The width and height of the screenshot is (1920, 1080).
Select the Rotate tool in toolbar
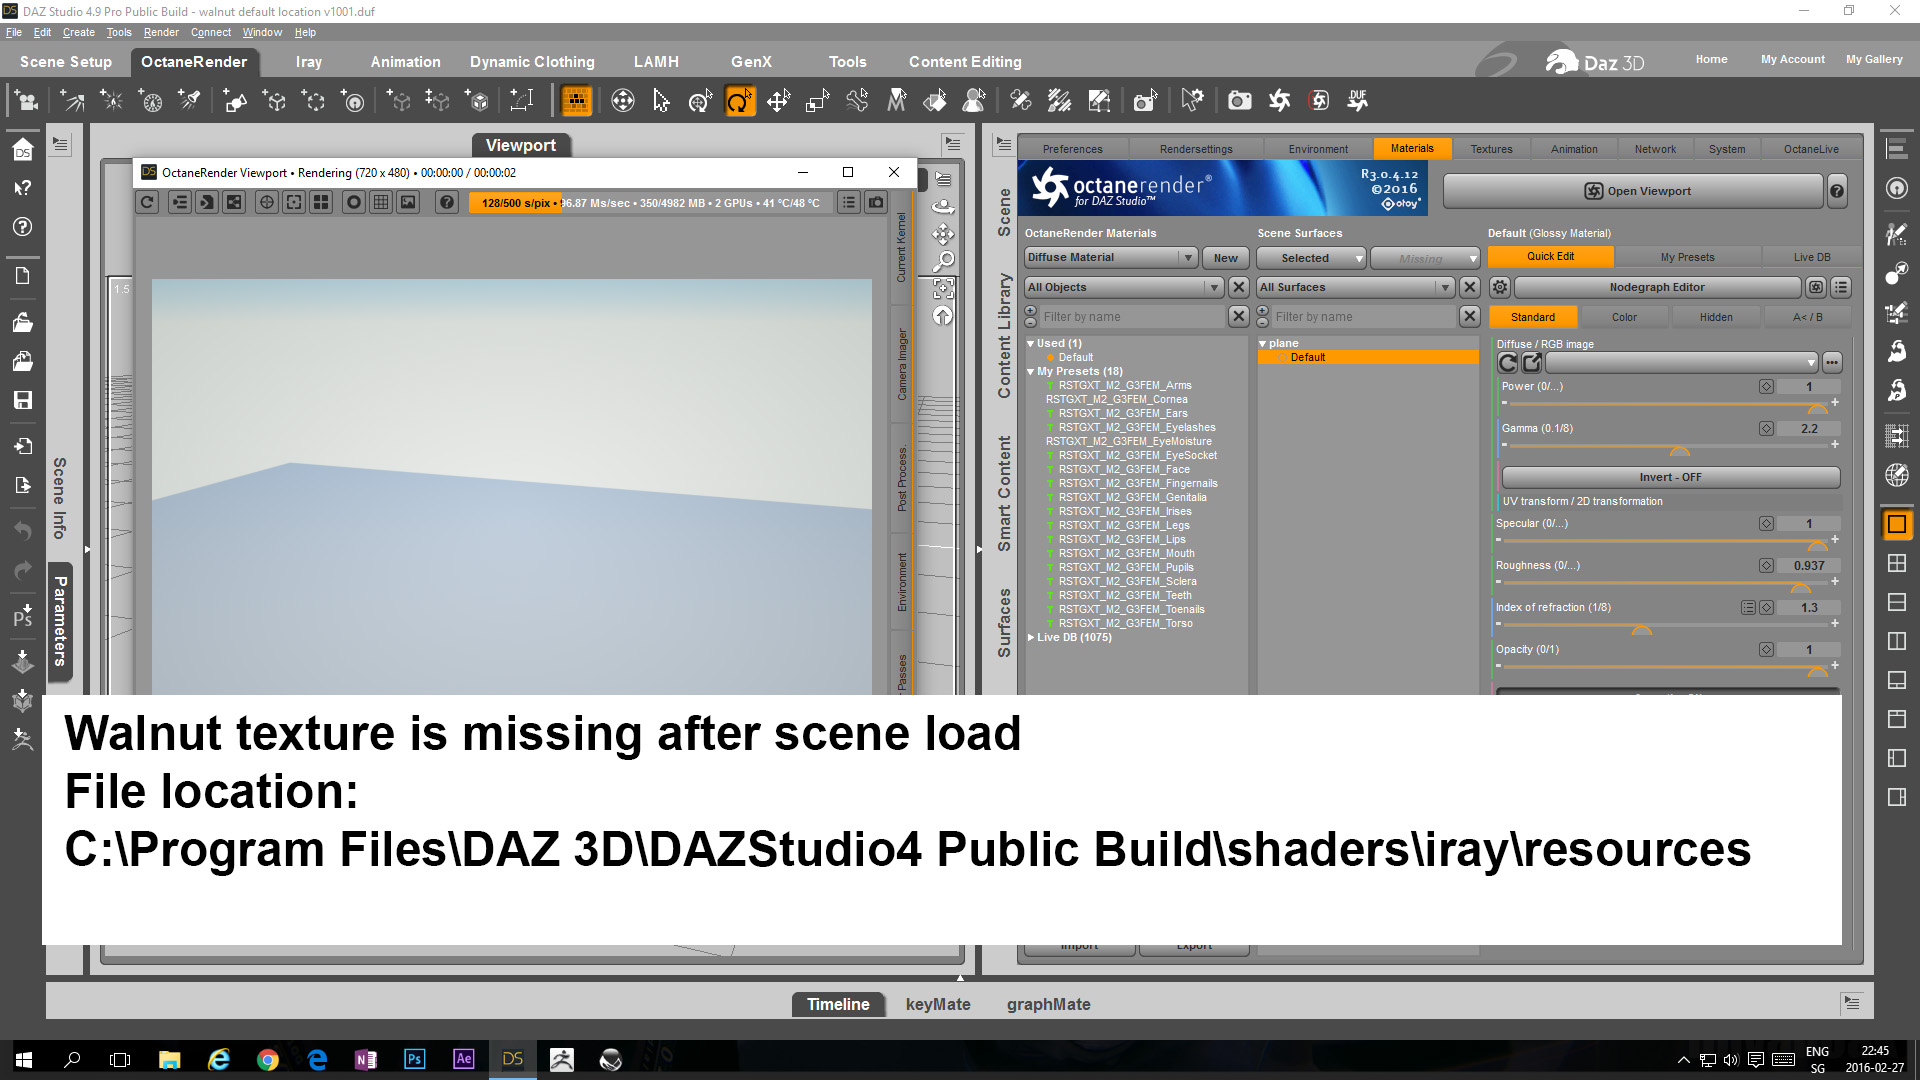(739, 101)
